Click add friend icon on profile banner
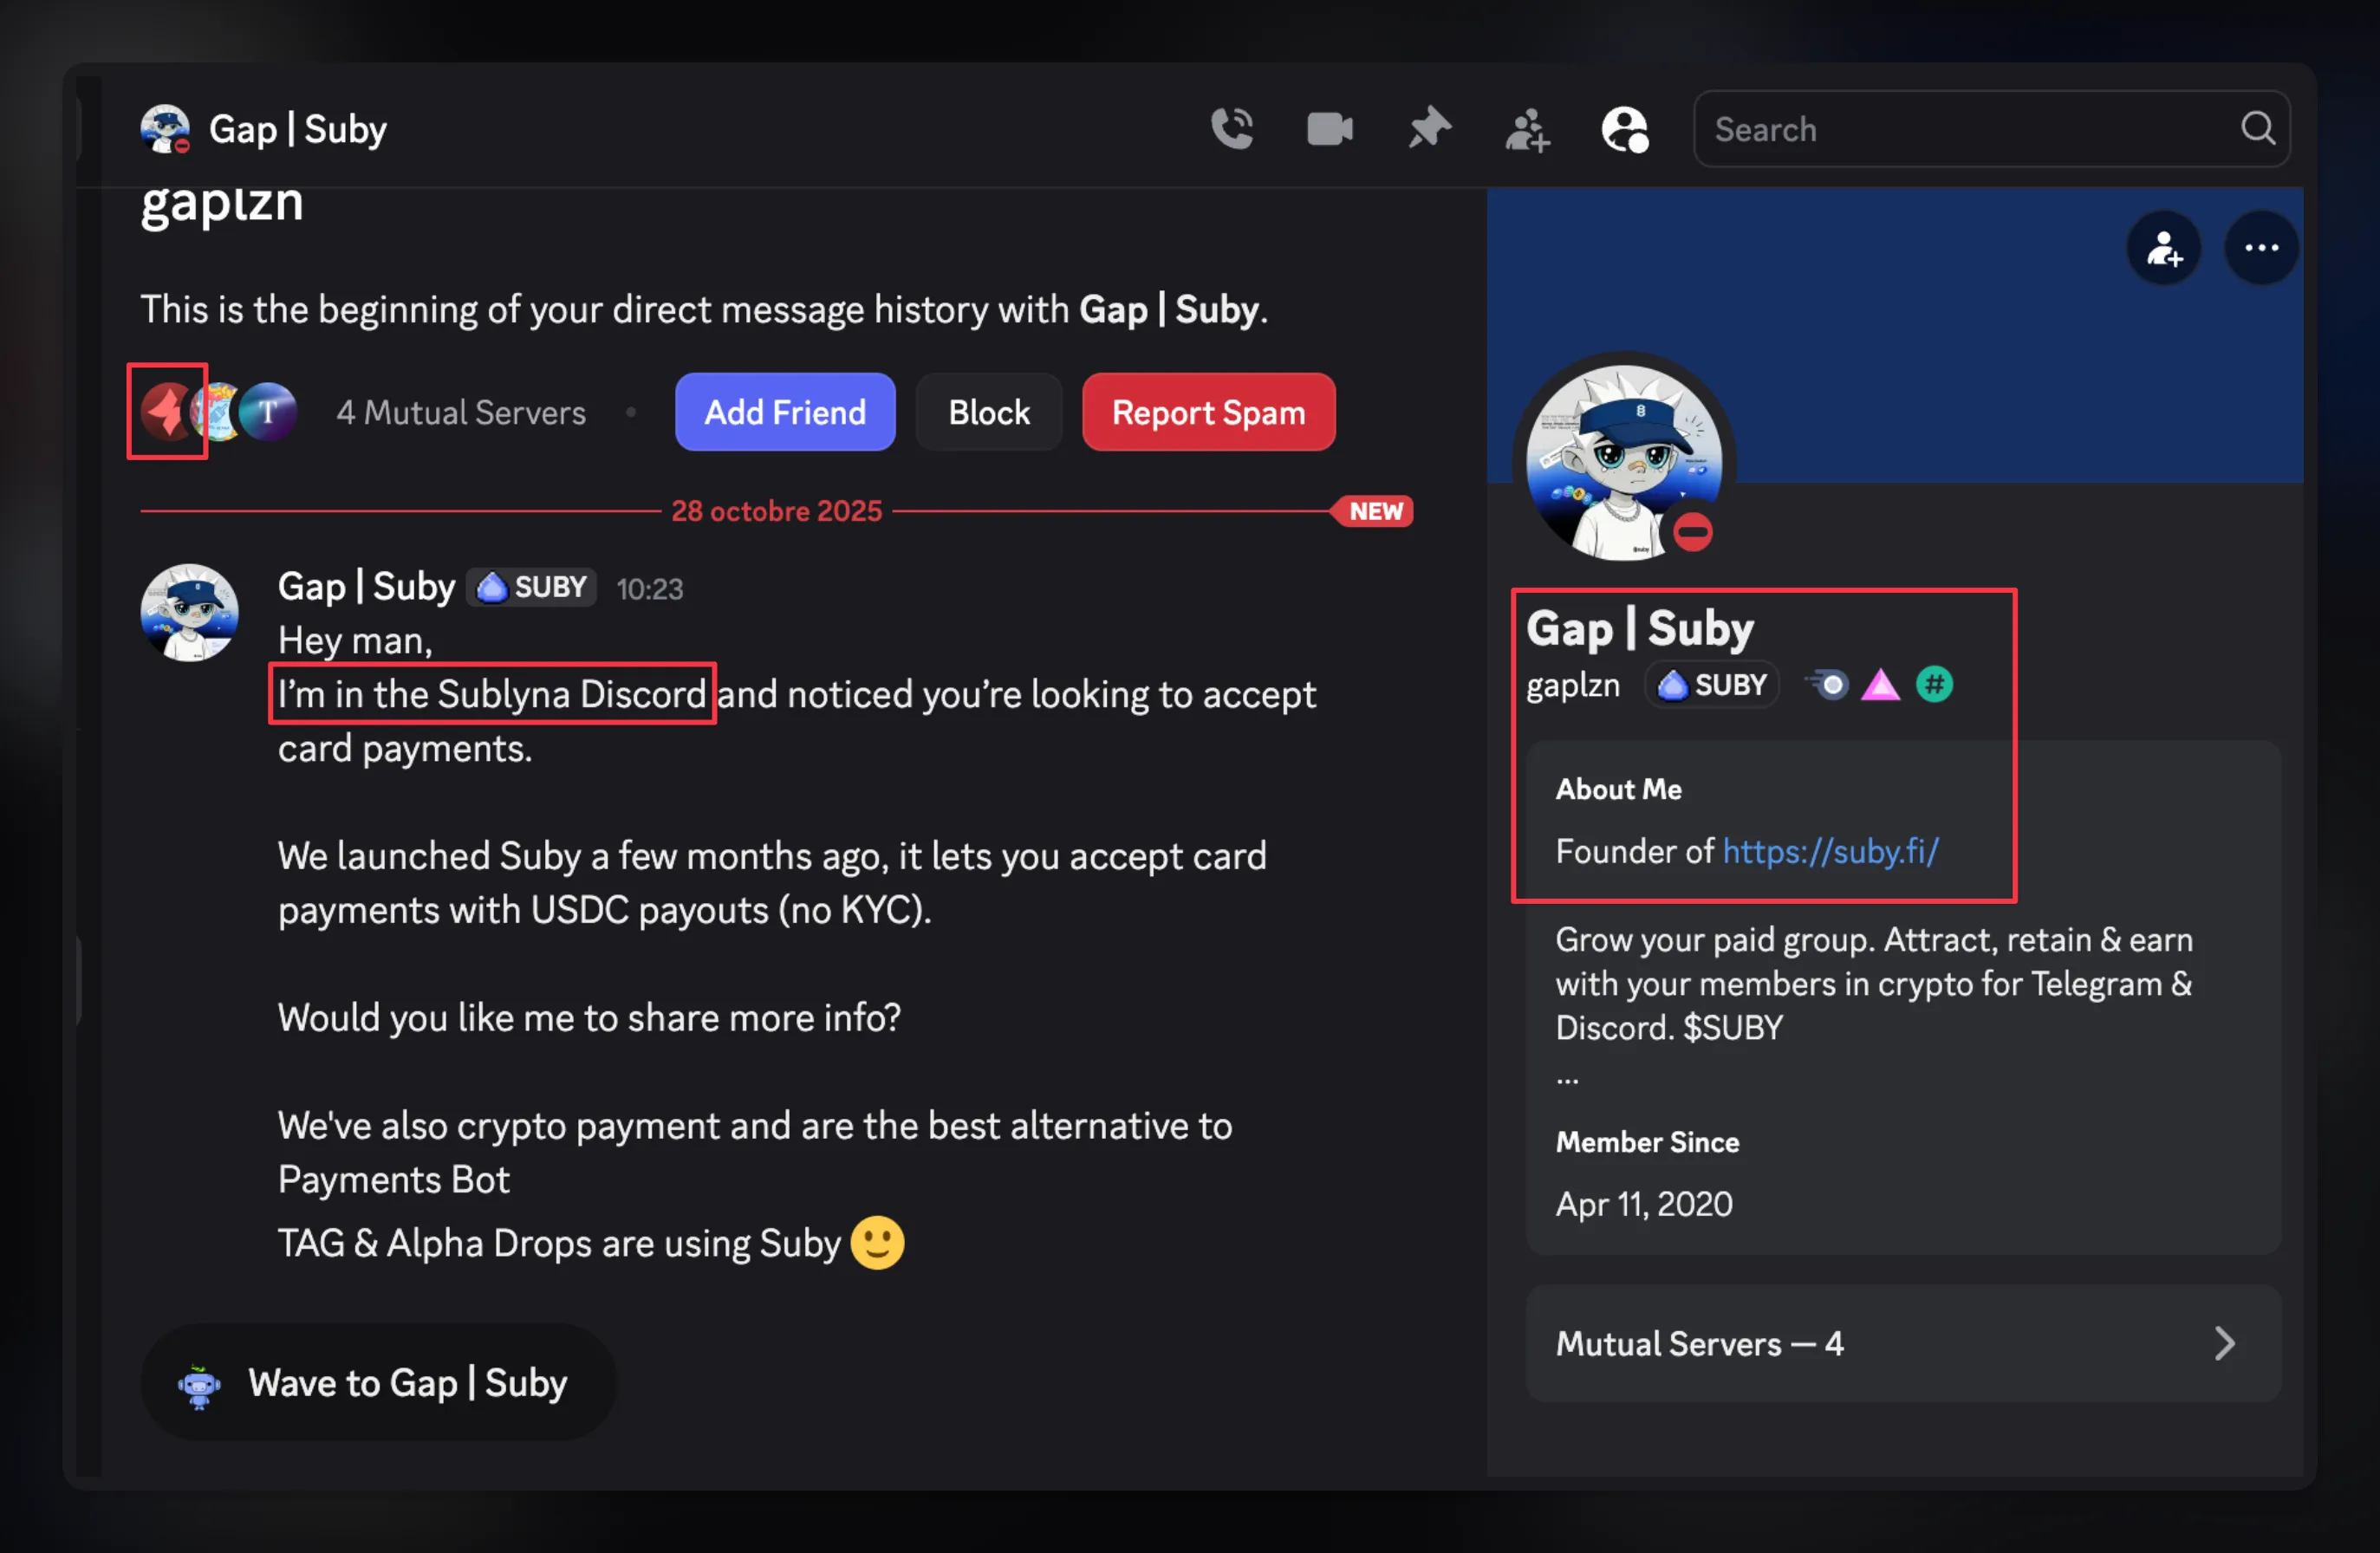Screen dimensions: 2380x1553 [2163, 248]
